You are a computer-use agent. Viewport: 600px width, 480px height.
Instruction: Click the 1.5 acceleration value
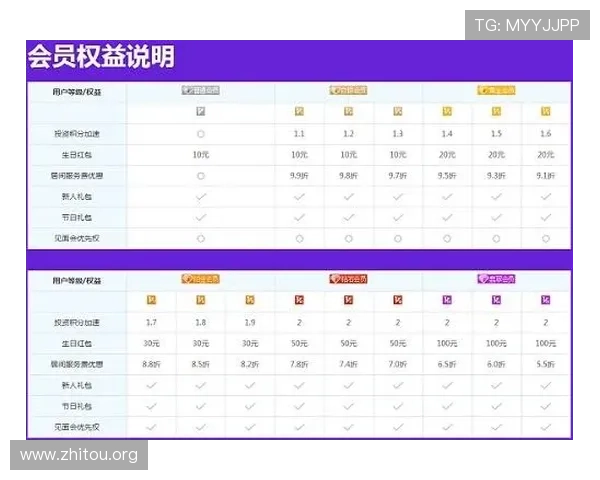pyautogui.click(x=496, y=134)
